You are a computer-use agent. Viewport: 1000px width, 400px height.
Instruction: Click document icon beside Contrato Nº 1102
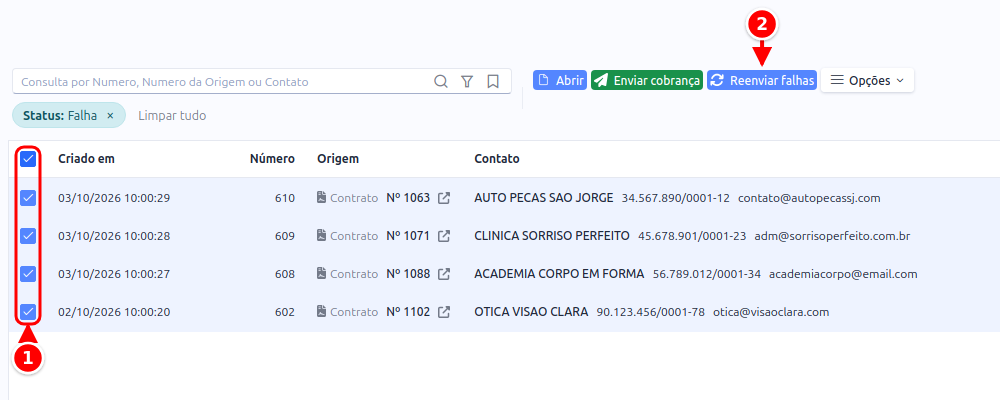[322, 312]
